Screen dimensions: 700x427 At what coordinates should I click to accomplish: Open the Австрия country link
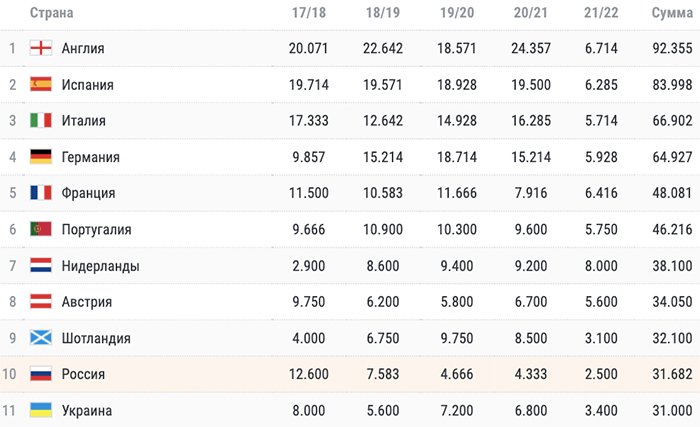(87, 302)
